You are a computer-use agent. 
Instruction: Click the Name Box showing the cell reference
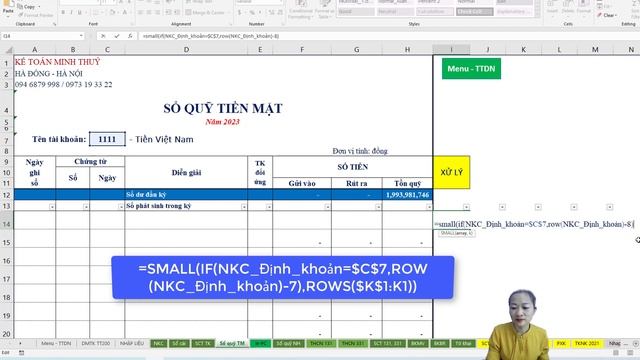click(x=39, y=36)
